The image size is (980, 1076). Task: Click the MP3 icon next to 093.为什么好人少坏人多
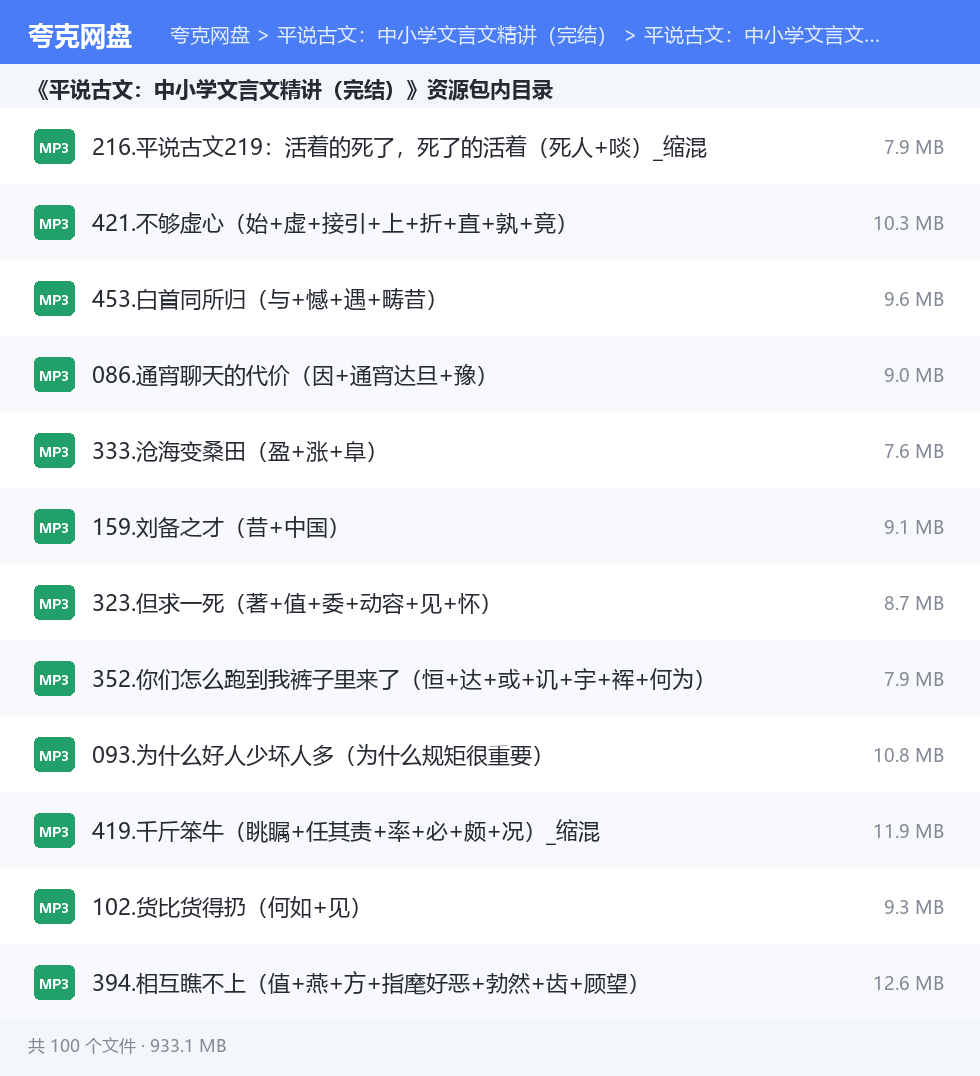click(54, 755)
